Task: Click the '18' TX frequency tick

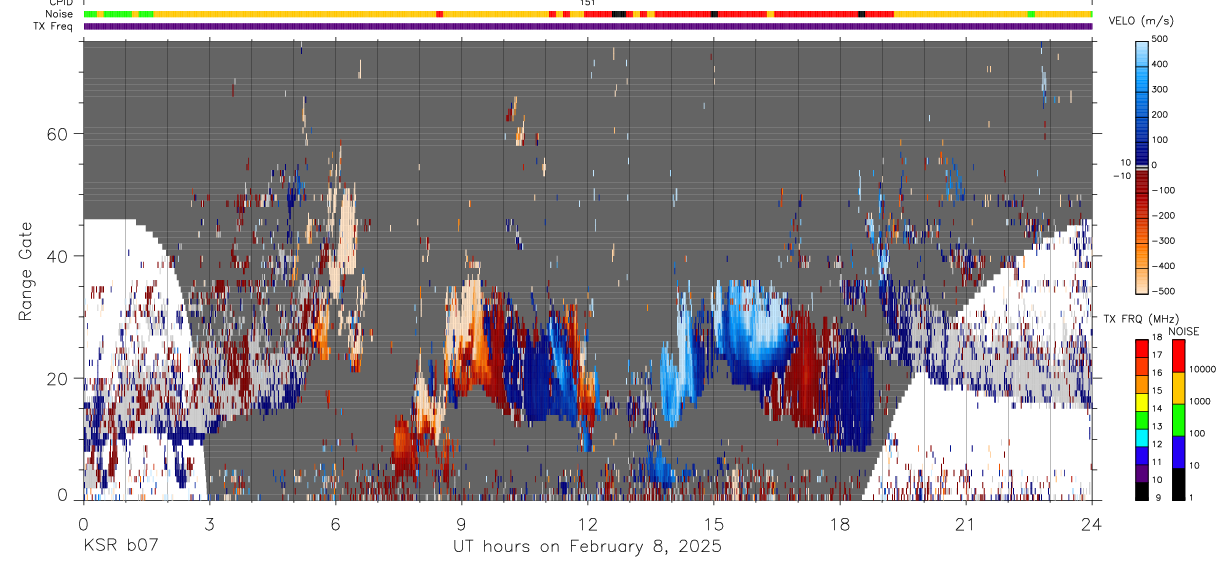Action: pyautogui.click(x=1158, y=337)
